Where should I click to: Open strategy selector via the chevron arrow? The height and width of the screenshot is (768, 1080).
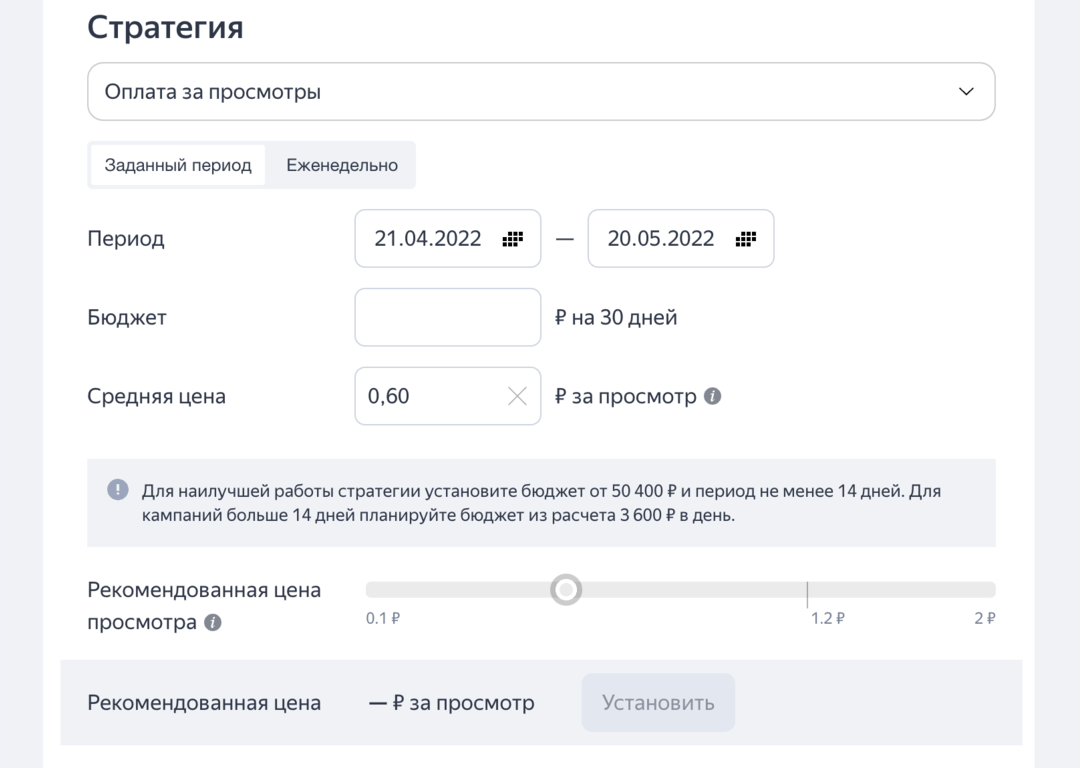click(965, 91)
